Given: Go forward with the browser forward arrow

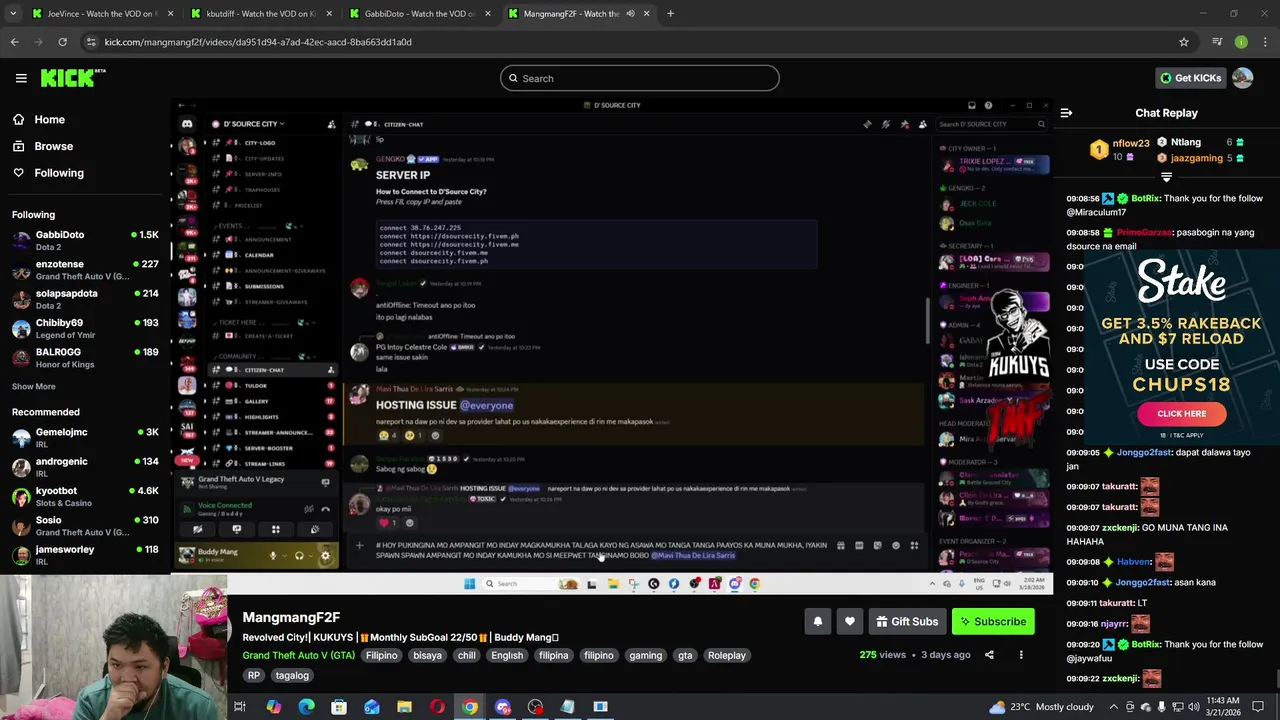Looking at the screenshot, I should click(x=38, y=42).
